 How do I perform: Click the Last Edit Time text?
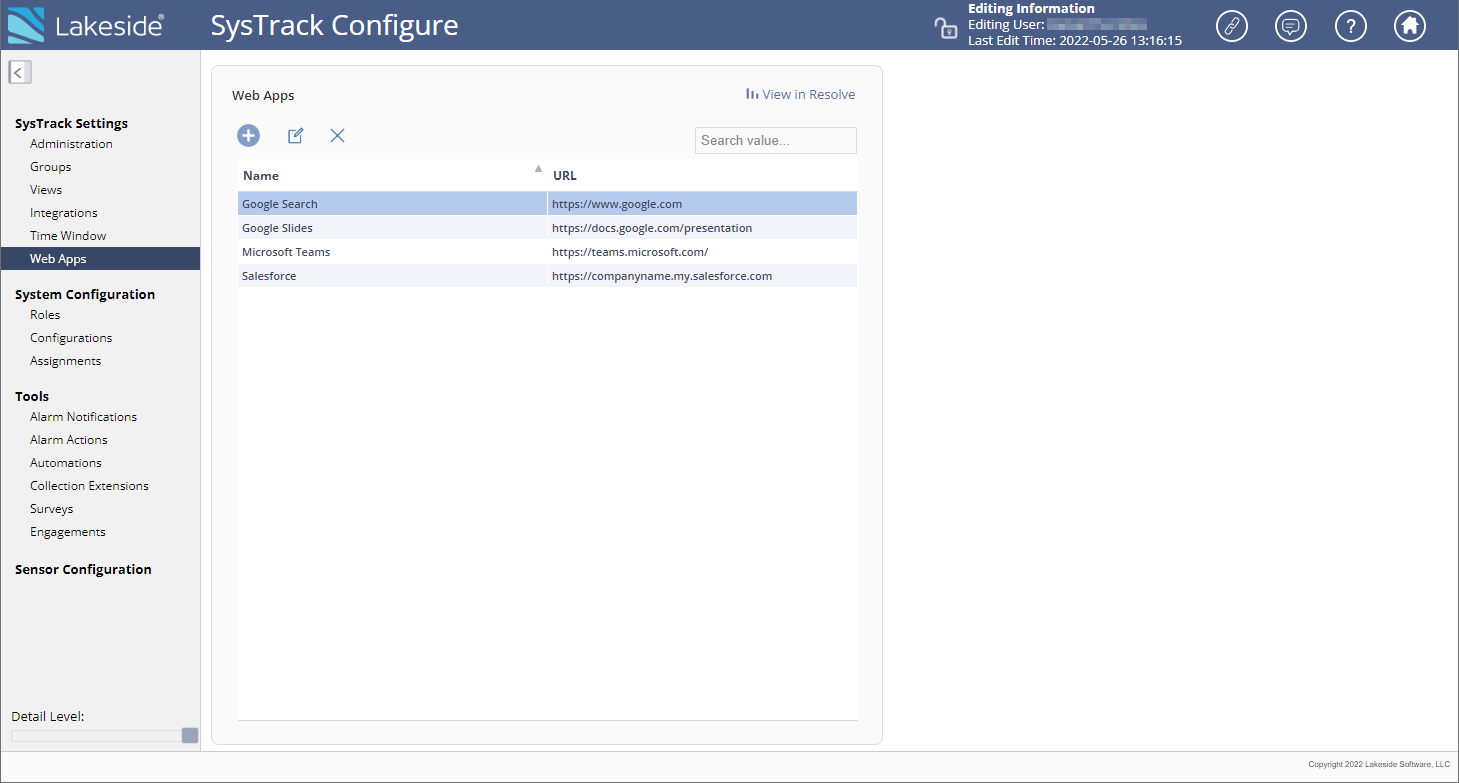(x=1075, y=41)
